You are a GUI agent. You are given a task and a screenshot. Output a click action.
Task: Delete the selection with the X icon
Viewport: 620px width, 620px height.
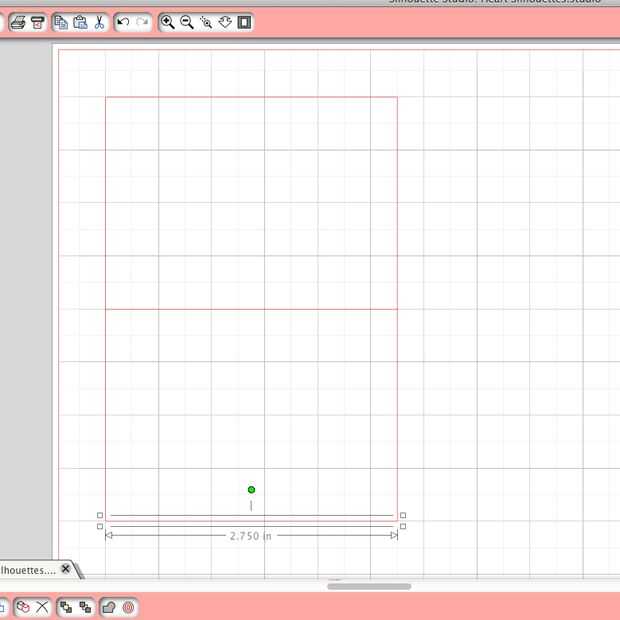pyautogui.click(x=42, y=607)
